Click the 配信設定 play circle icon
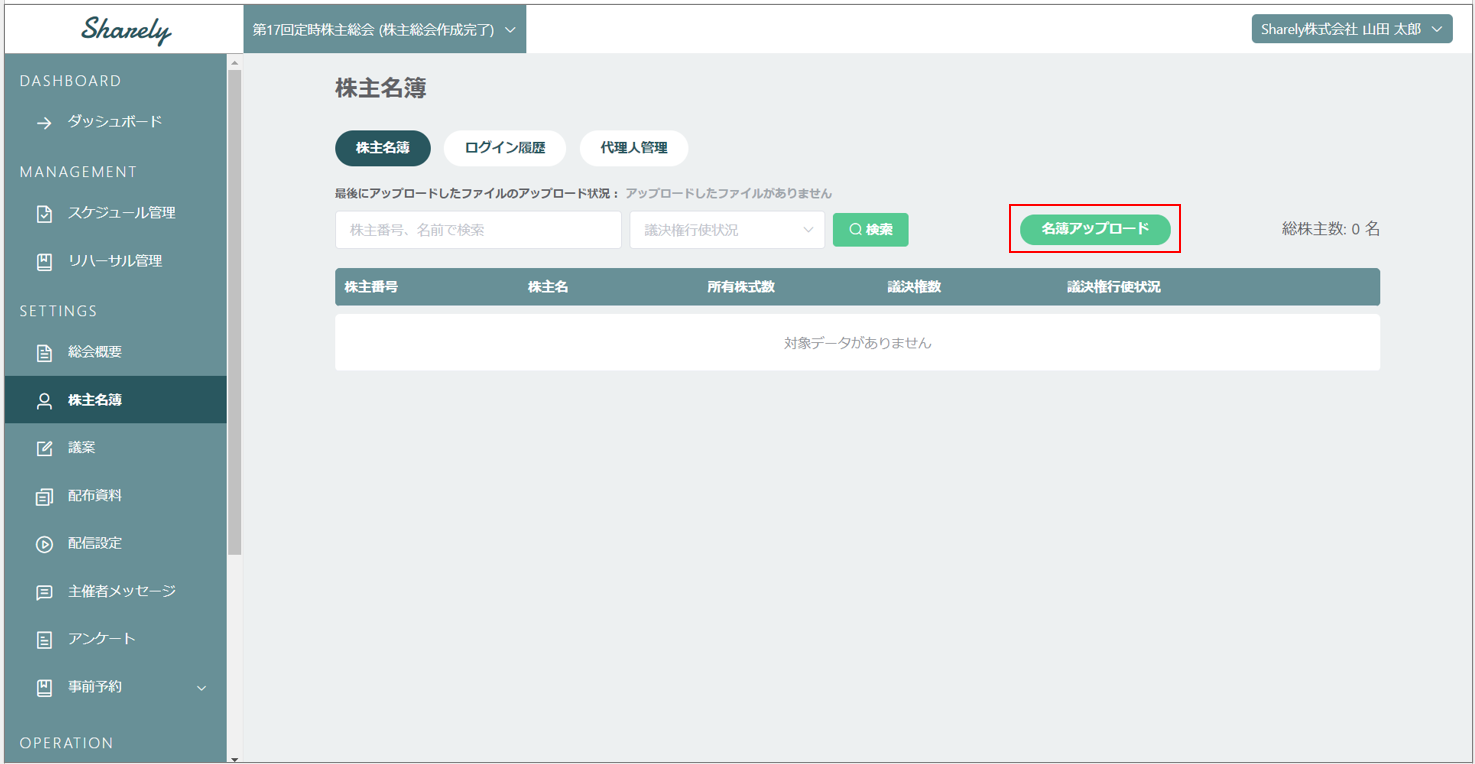This screenshot has height=764, width=1475. (44, 545)
